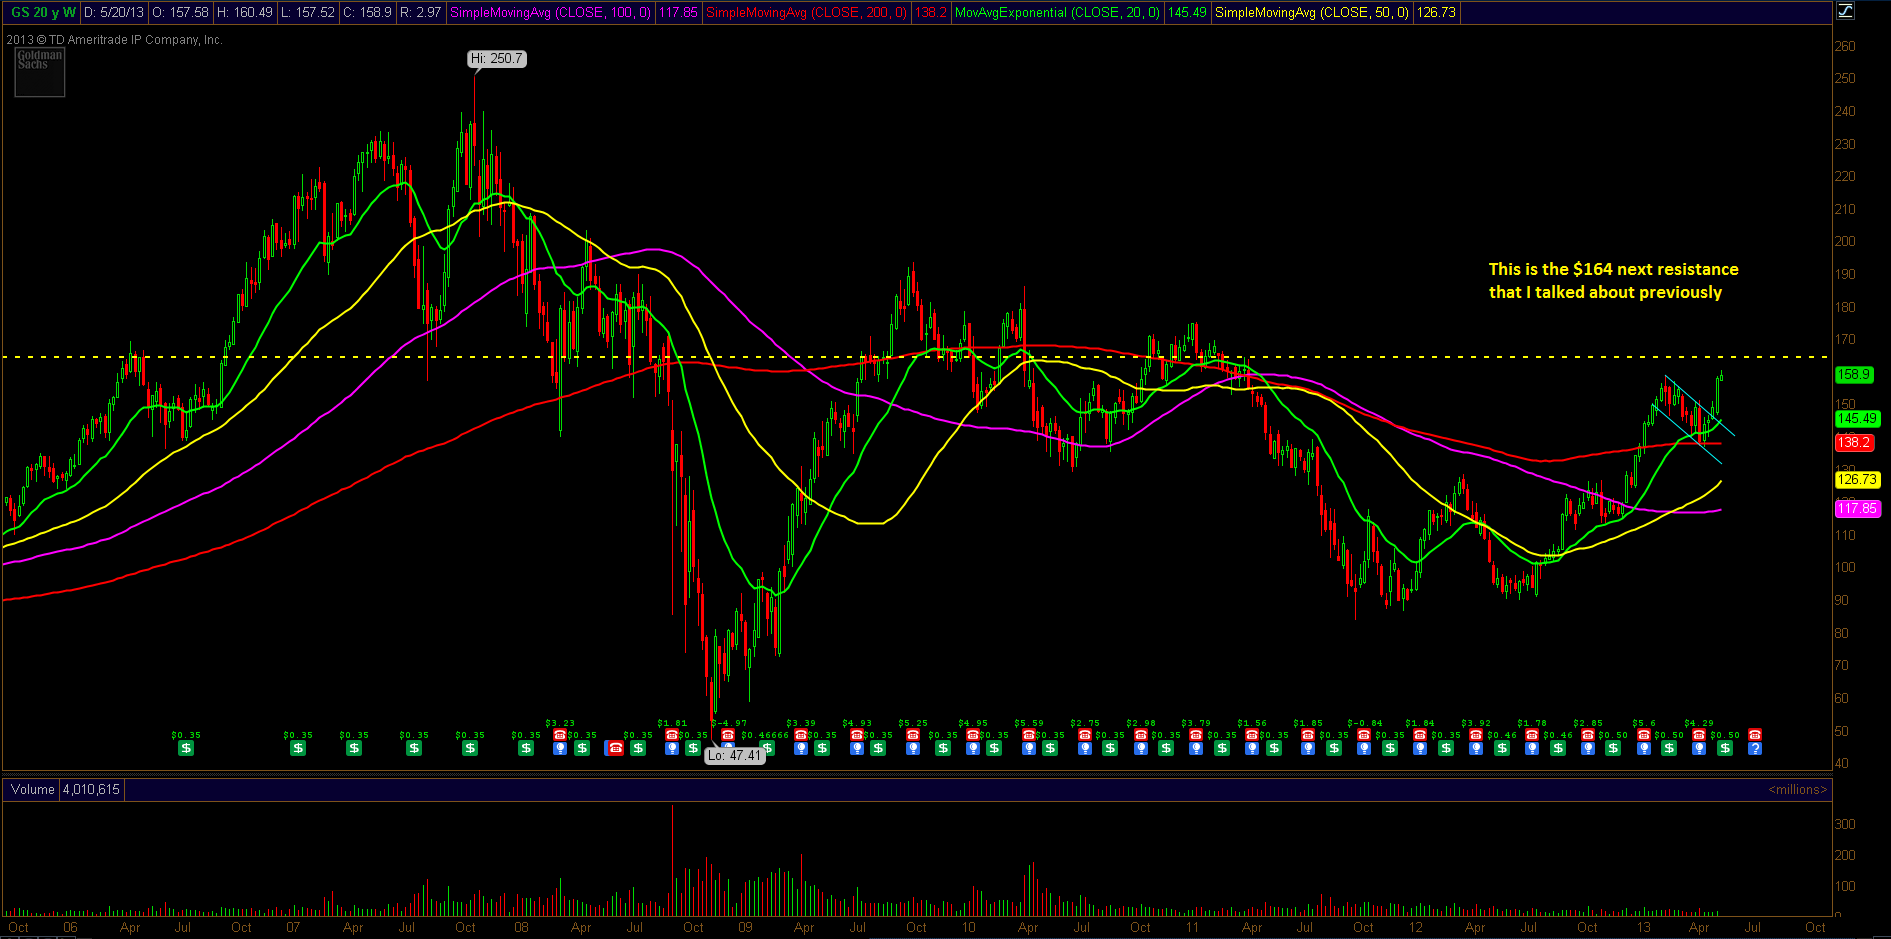1891x939 pixels.
Task: Select the earnings phone icon labeled $1.56
Action: [x=1252, y=735]
